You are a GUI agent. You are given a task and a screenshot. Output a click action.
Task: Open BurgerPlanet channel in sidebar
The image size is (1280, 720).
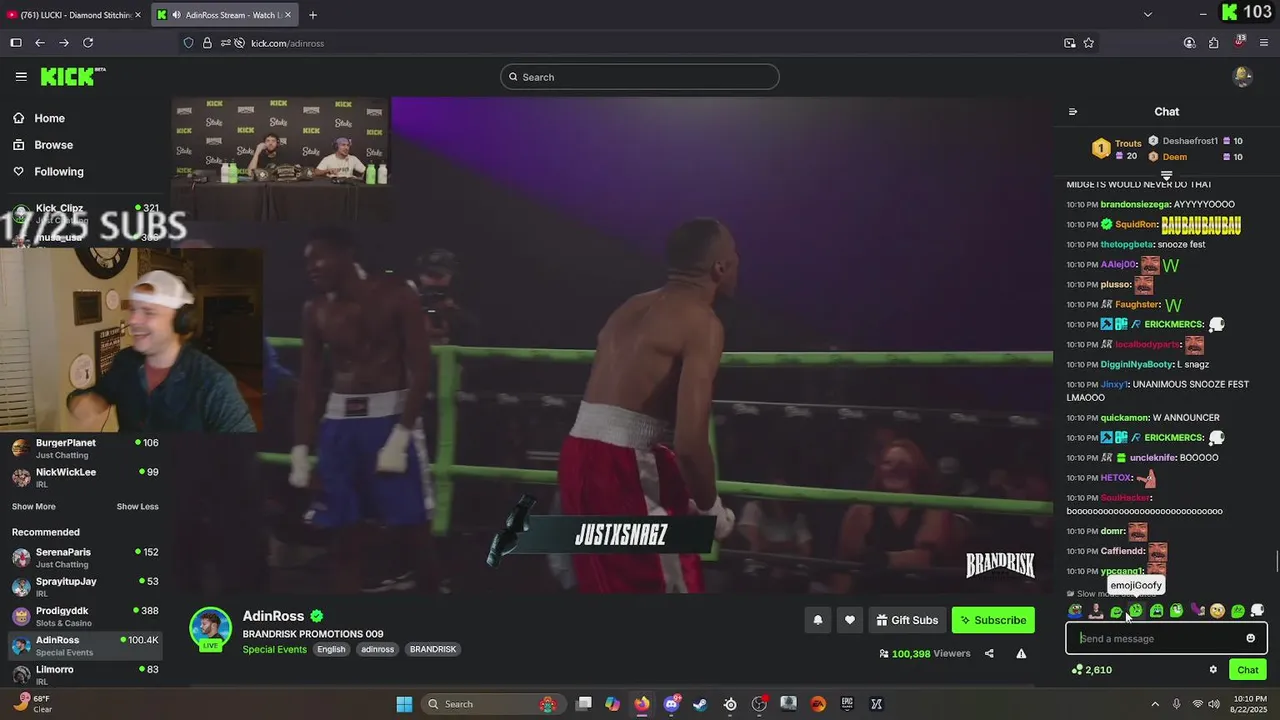[x=85, y=448]
